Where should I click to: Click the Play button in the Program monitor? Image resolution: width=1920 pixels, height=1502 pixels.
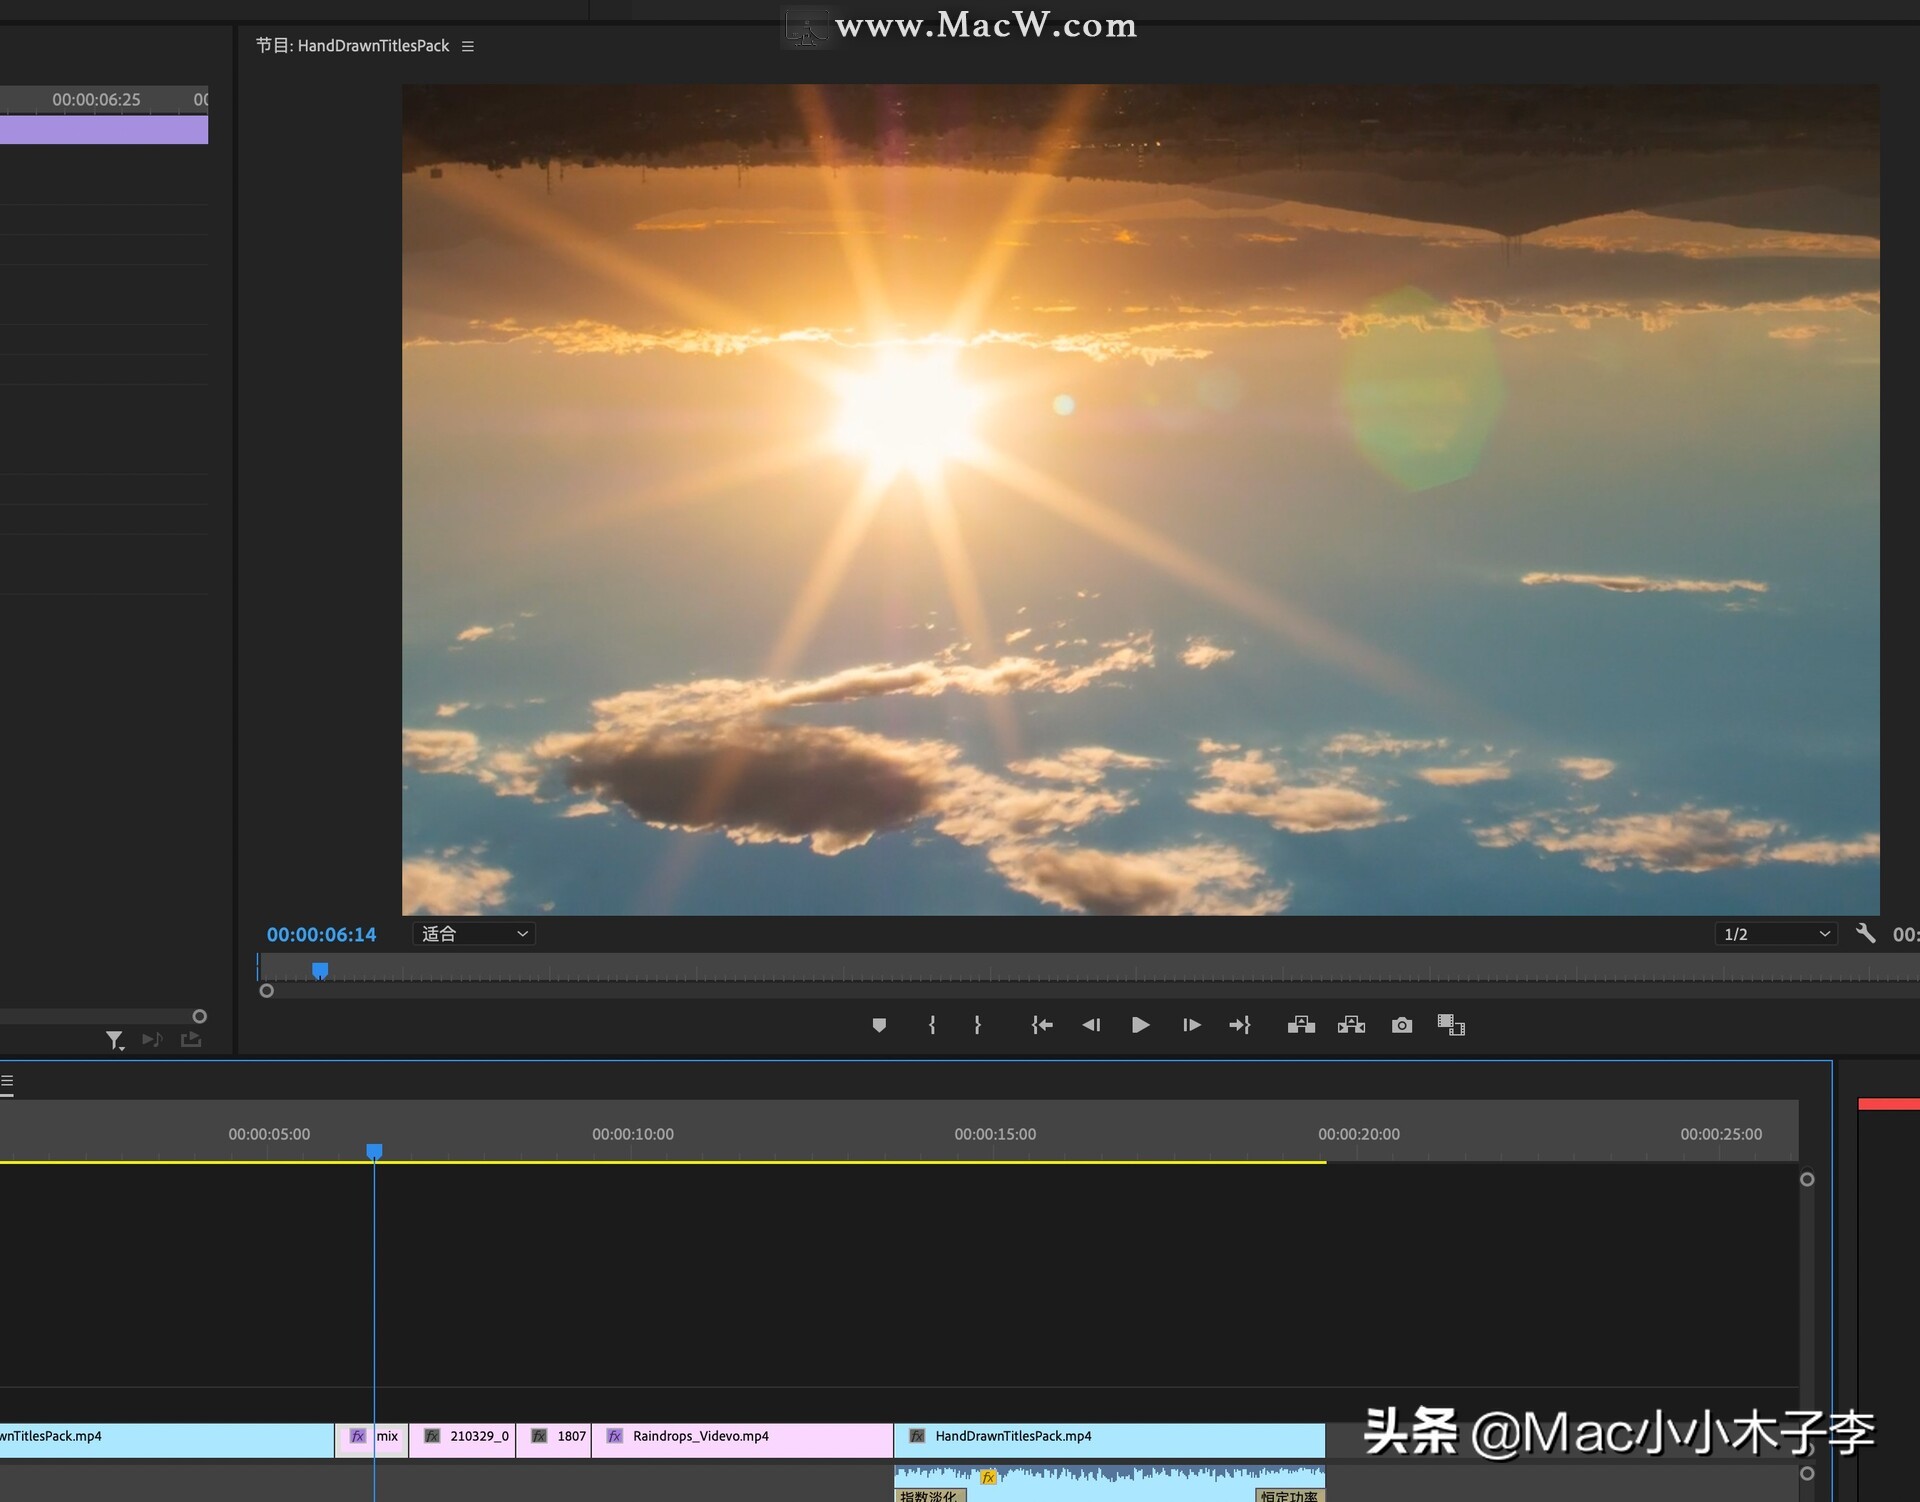coord(1140,1025)
